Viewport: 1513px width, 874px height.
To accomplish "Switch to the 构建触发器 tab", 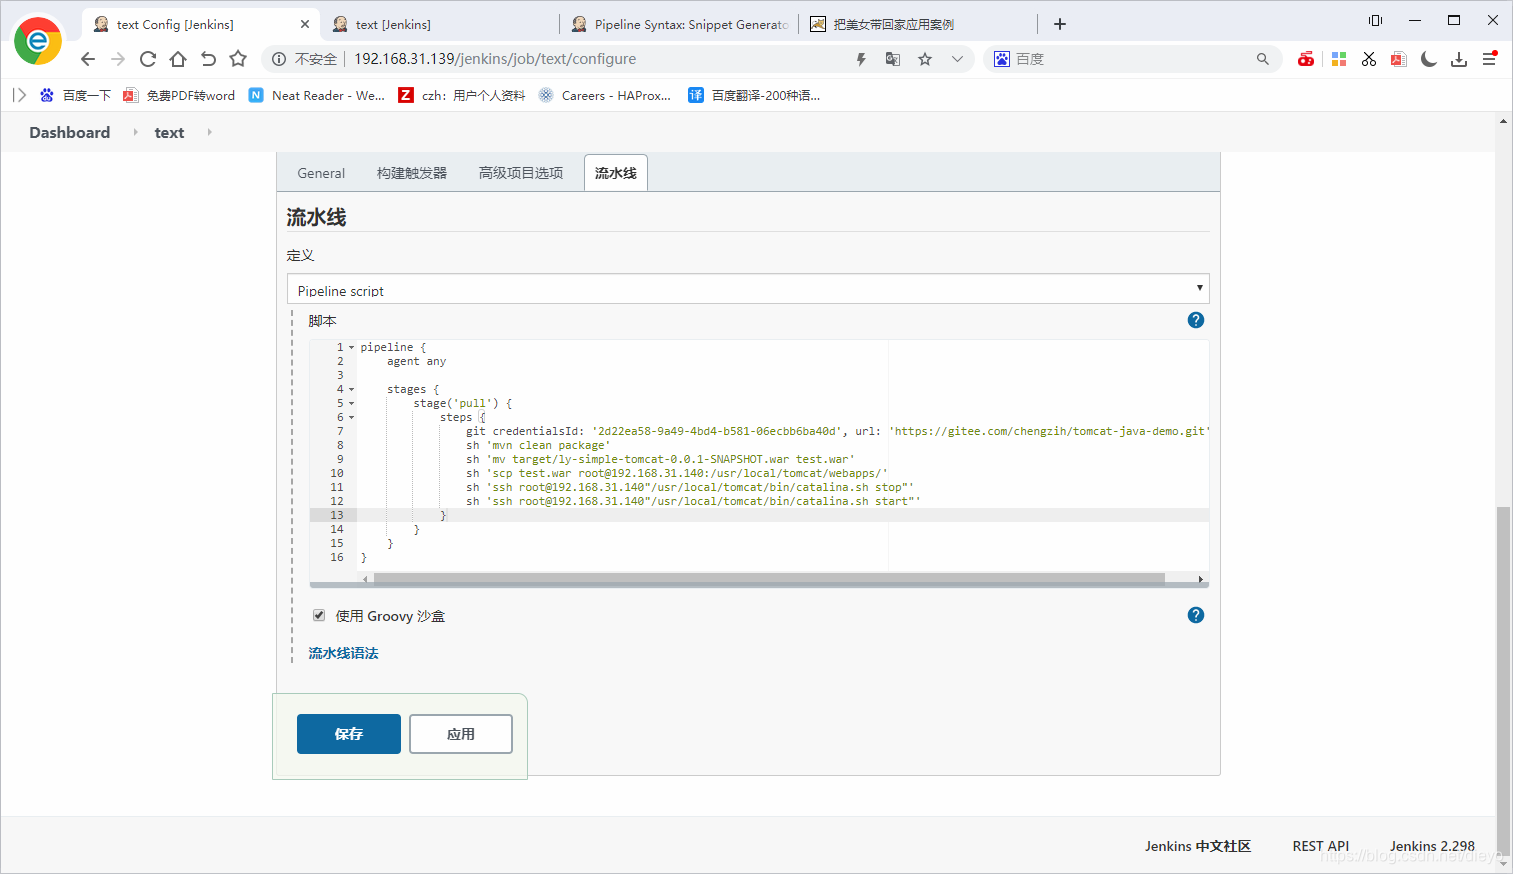I will click(x=412, y=173).
